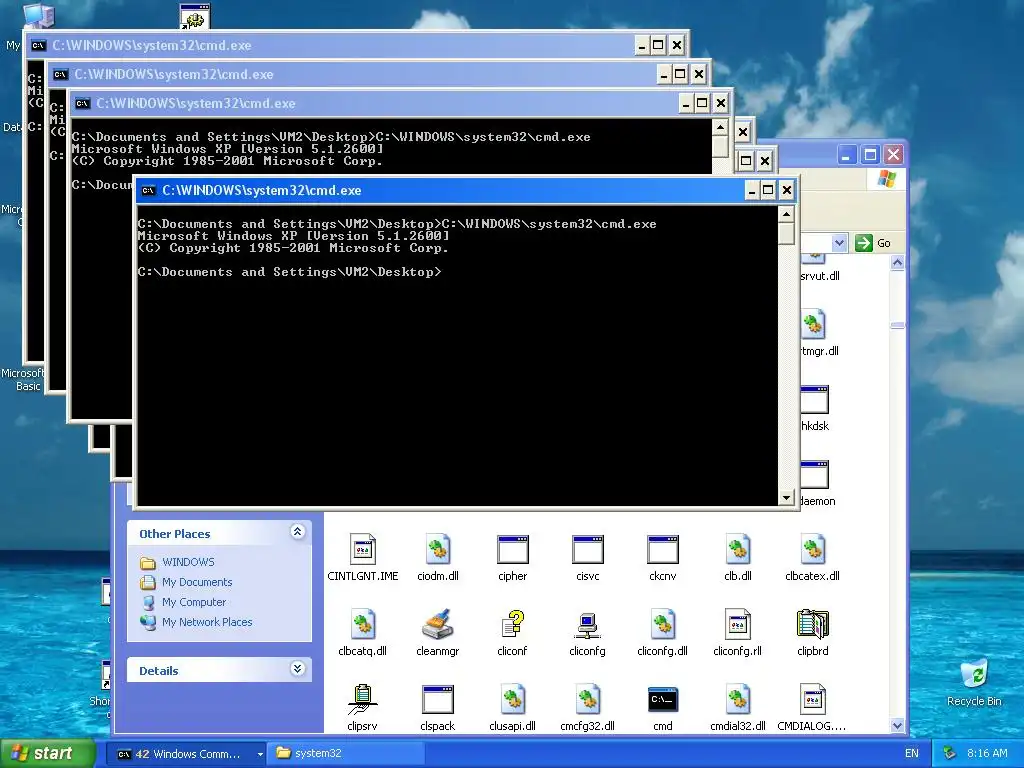Click the EN language indicator
This screenshot has width=1024, height=768.
point(912,754)
